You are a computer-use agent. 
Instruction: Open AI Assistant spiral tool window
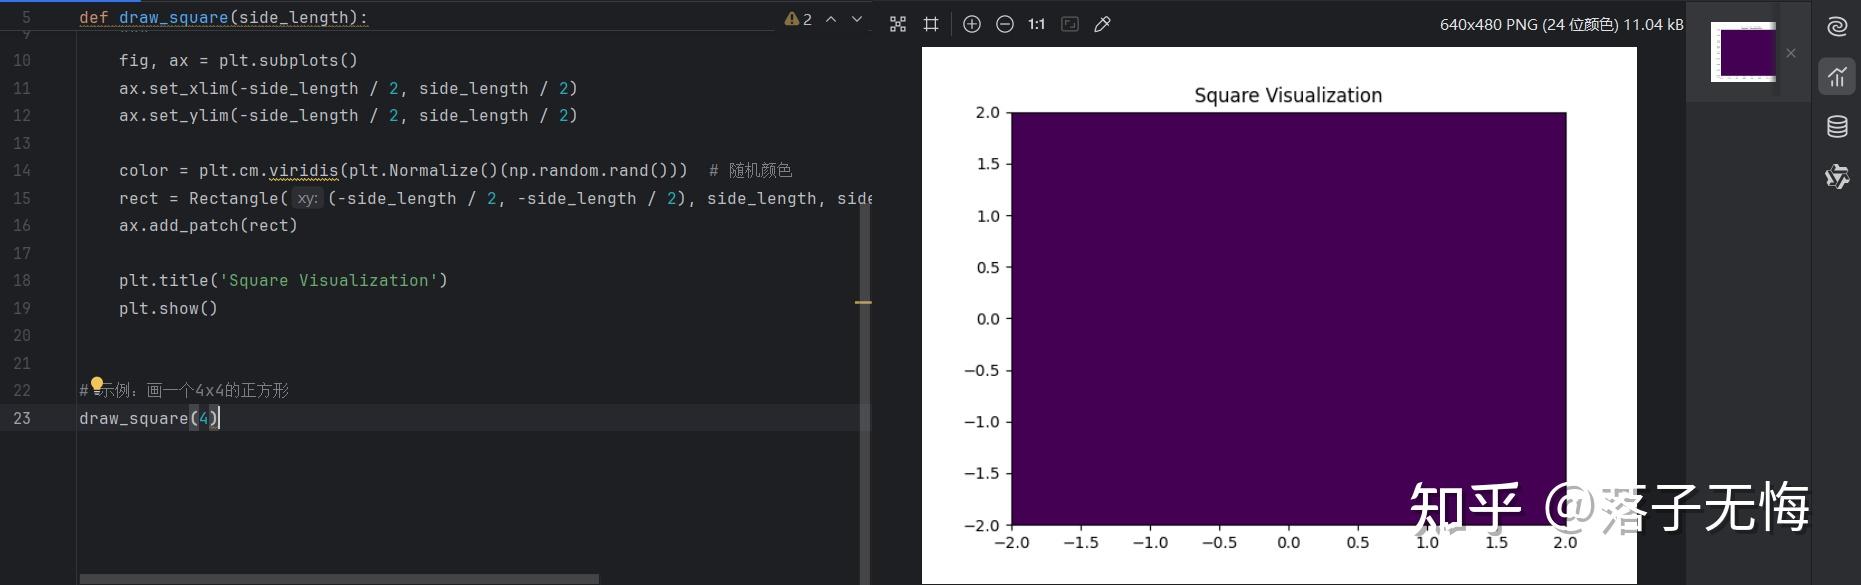(1837, 27)
